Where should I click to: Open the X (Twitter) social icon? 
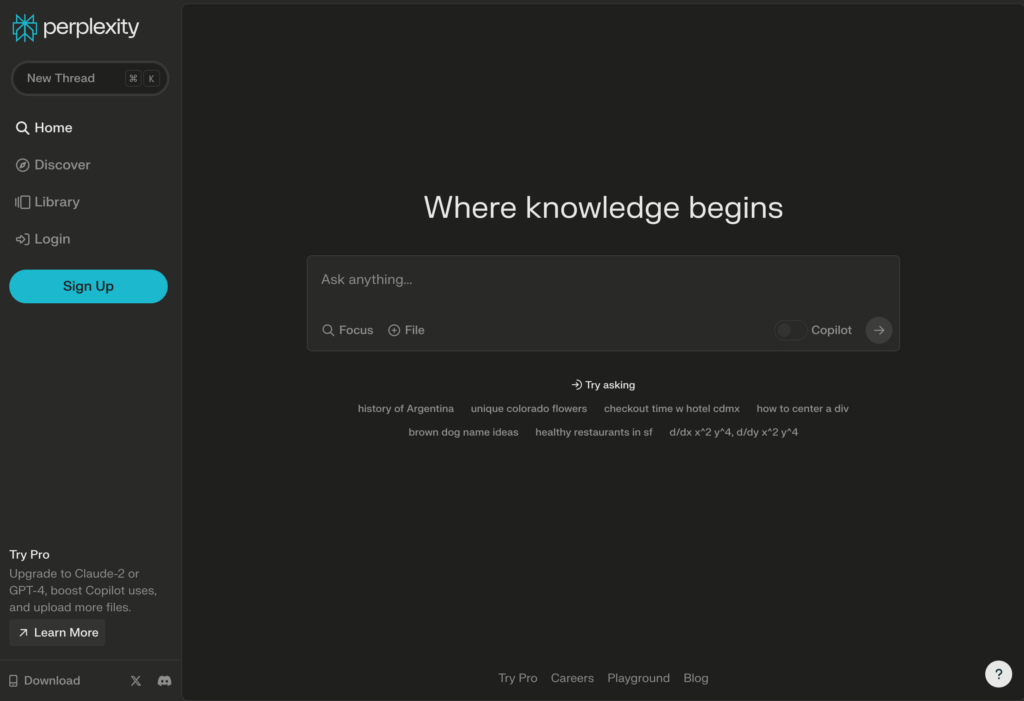(136, 681)
